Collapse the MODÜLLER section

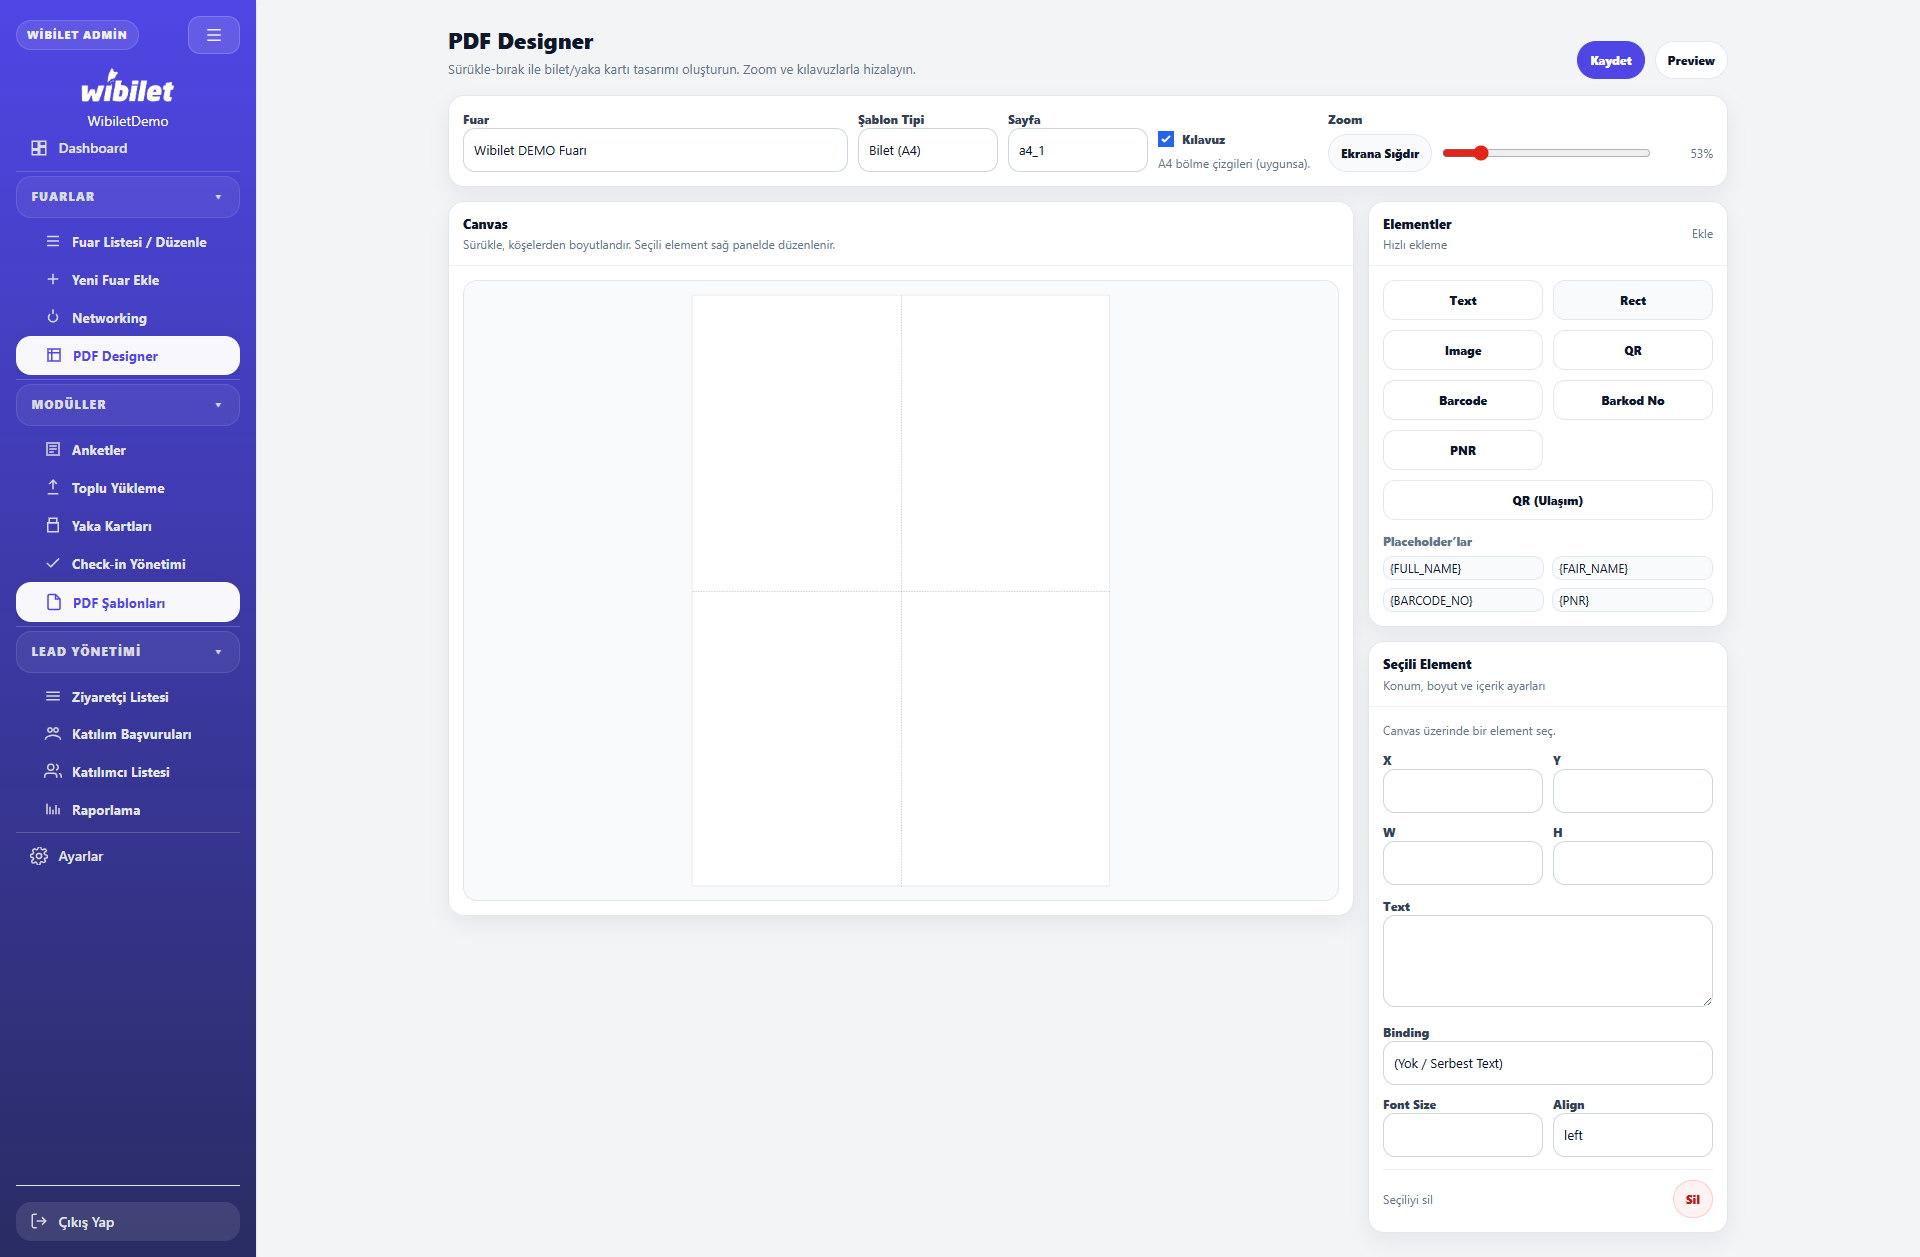(x=218, y=405)
